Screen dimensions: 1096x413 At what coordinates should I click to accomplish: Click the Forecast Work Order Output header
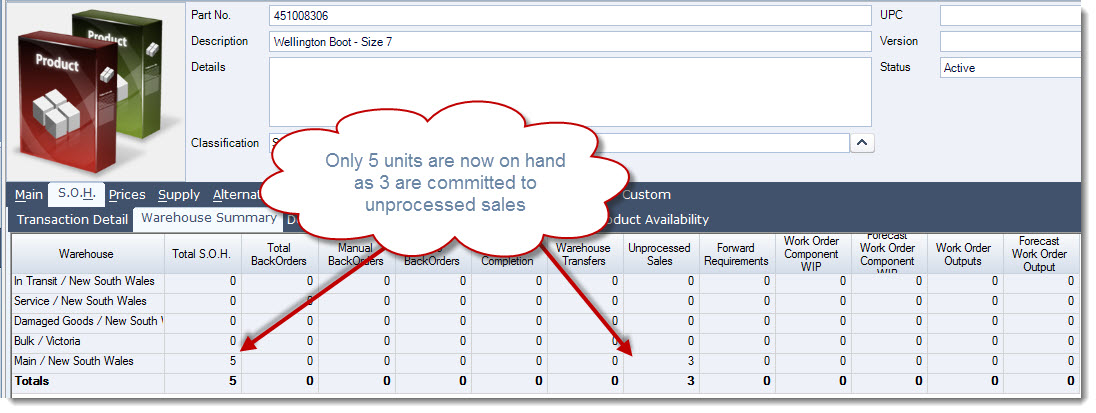pos(1039,254)
